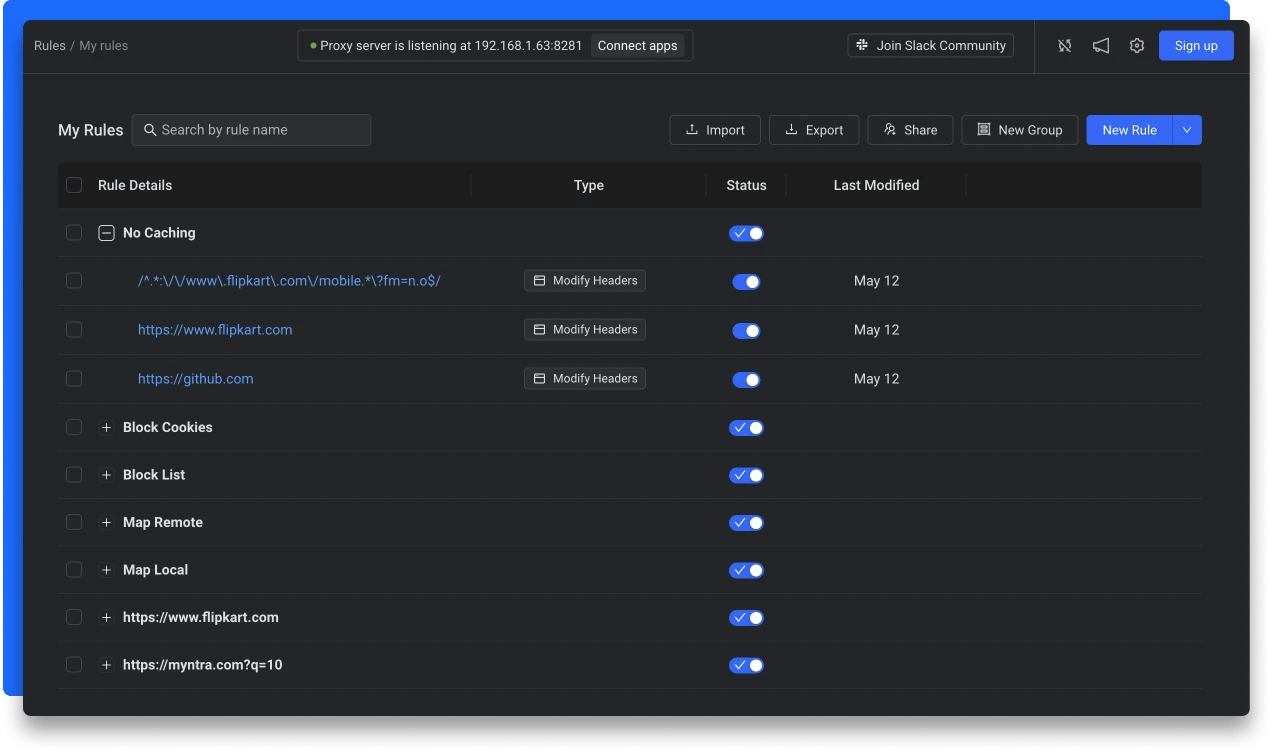Click the search magnifier icon
This screenshot has height=753, width=1273.
click(x=150, y=130)
